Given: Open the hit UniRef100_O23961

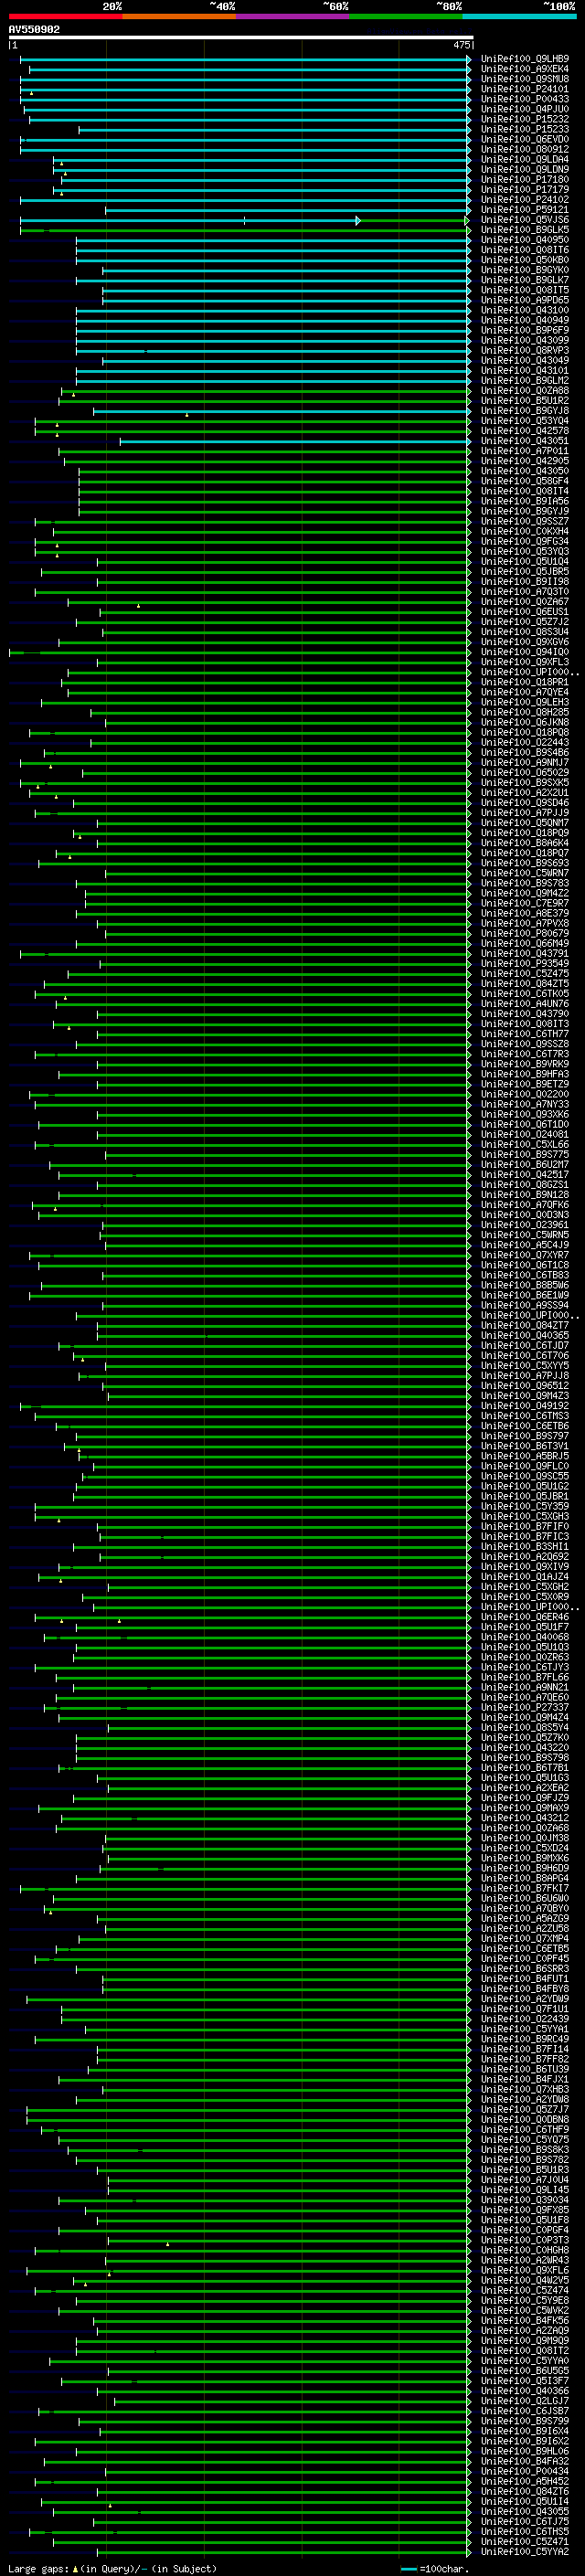Looking at the screenshot, I should [524, 1225].
